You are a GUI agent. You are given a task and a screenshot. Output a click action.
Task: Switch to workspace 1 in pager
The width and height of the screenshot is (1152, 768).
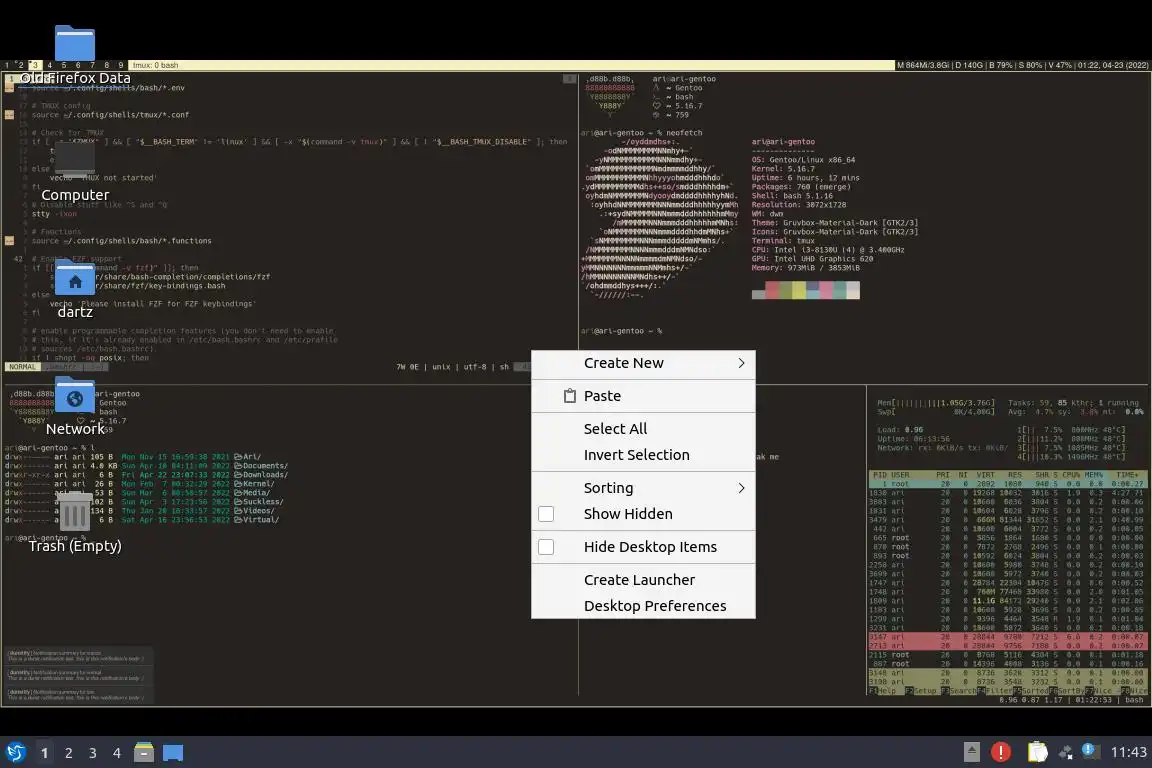[x=45, y=753]
